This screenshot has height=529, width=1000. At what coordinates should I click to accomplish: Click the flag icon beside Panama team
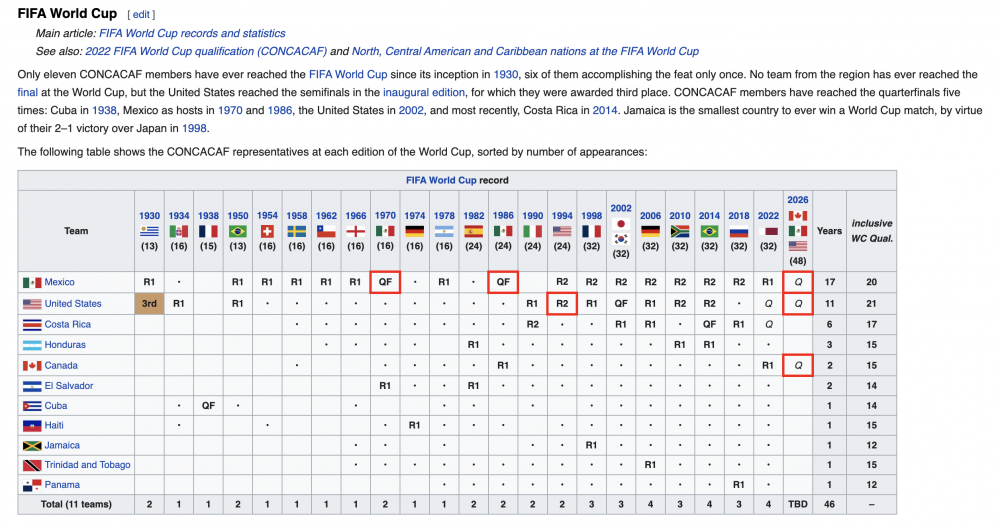(32, 485)
